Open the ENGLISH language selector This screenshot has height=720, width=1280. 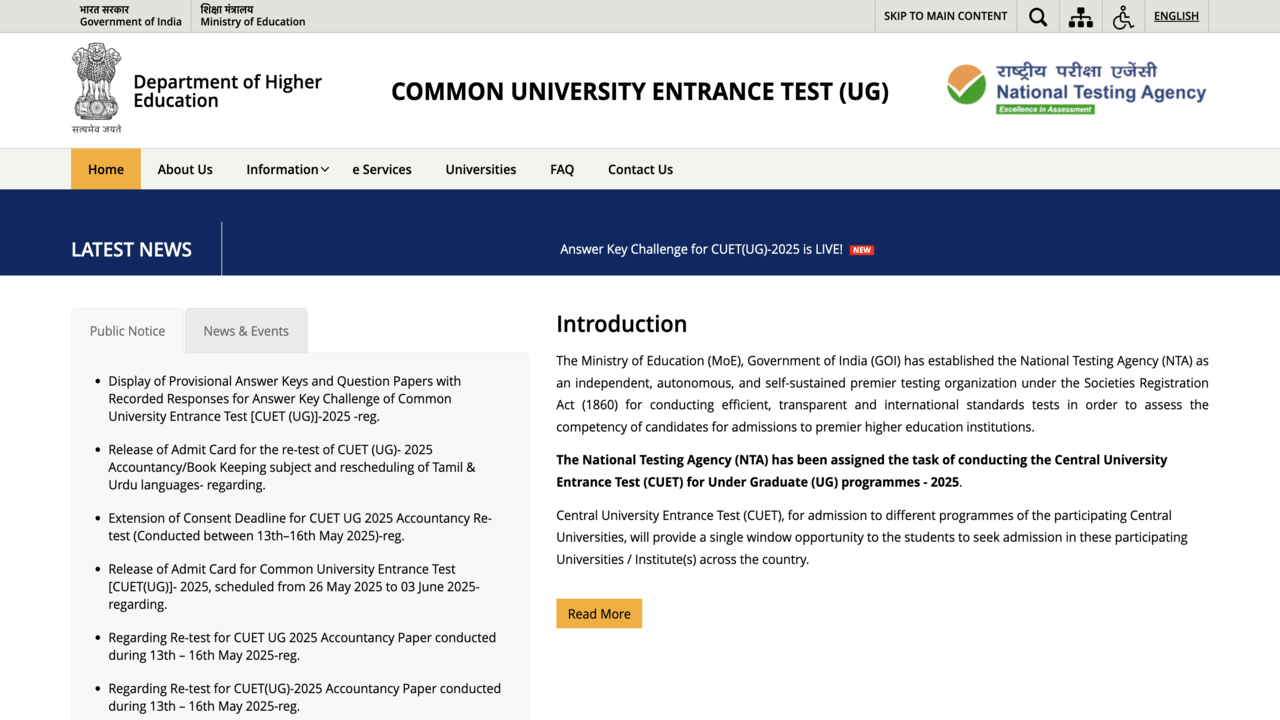click(x=1176, y=16)
